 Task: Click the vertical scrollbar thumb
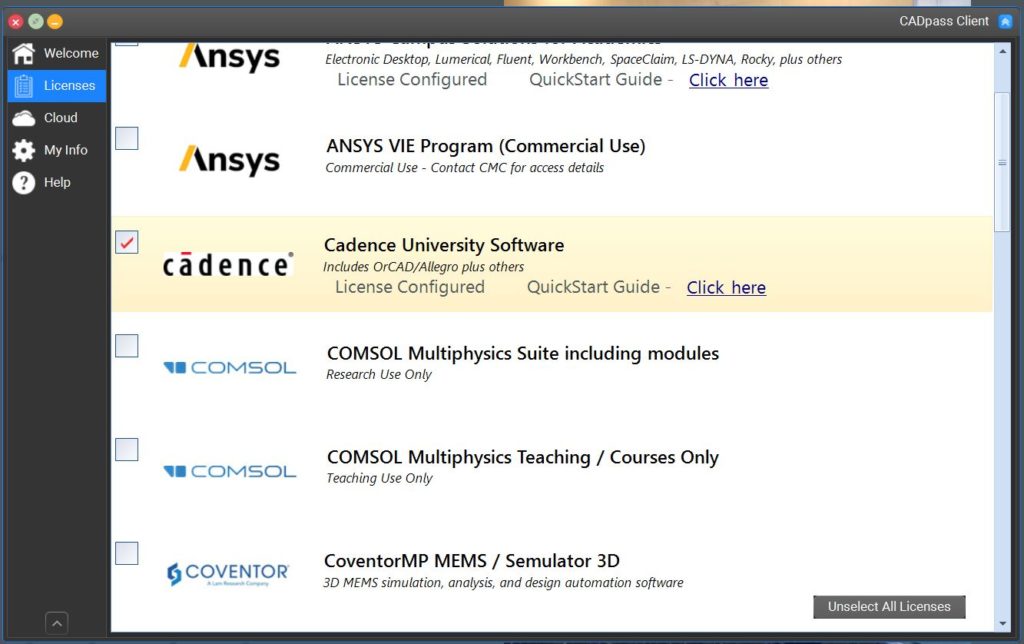[1002, 162]
